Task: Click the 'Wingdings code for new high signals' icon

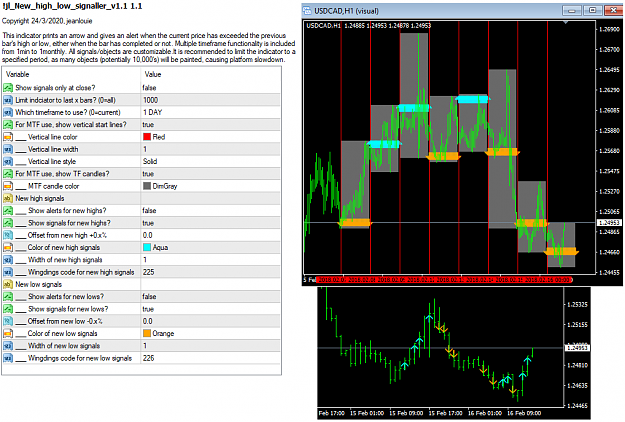Action: point(8,272)
